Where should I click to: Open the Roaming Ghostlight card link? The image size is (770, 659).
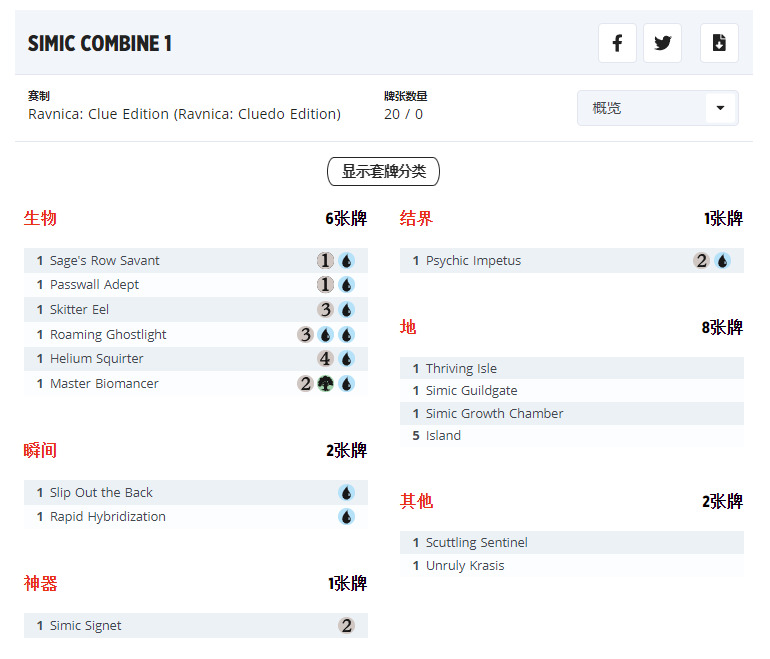[x=108, y=335]
